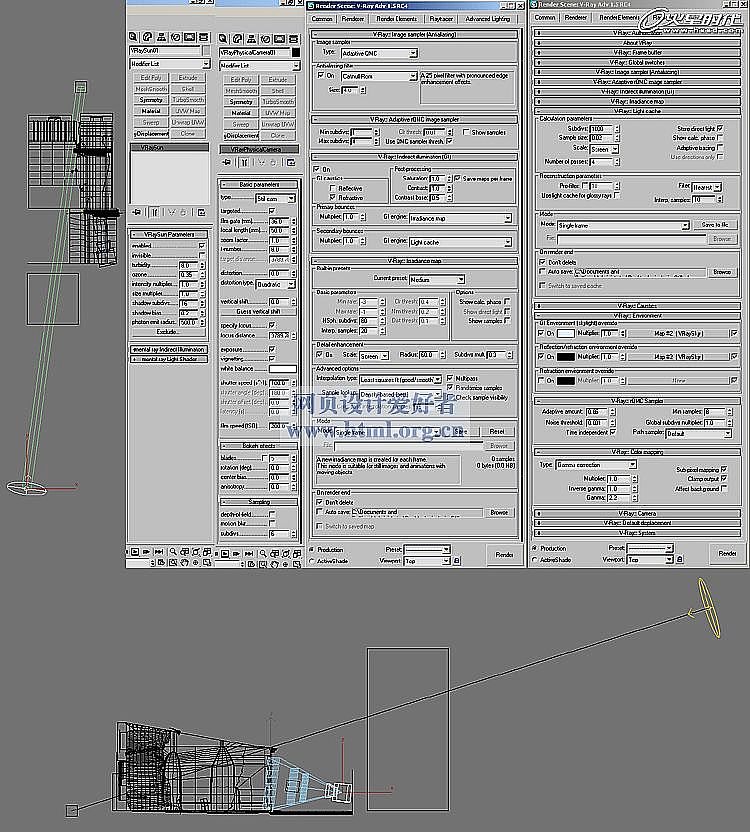The width and height of the screenshot is (750, 832).
Task: Click Pin Stack icon under VRayPhysicalCamera stack
Action: click(x=227, y=162)
